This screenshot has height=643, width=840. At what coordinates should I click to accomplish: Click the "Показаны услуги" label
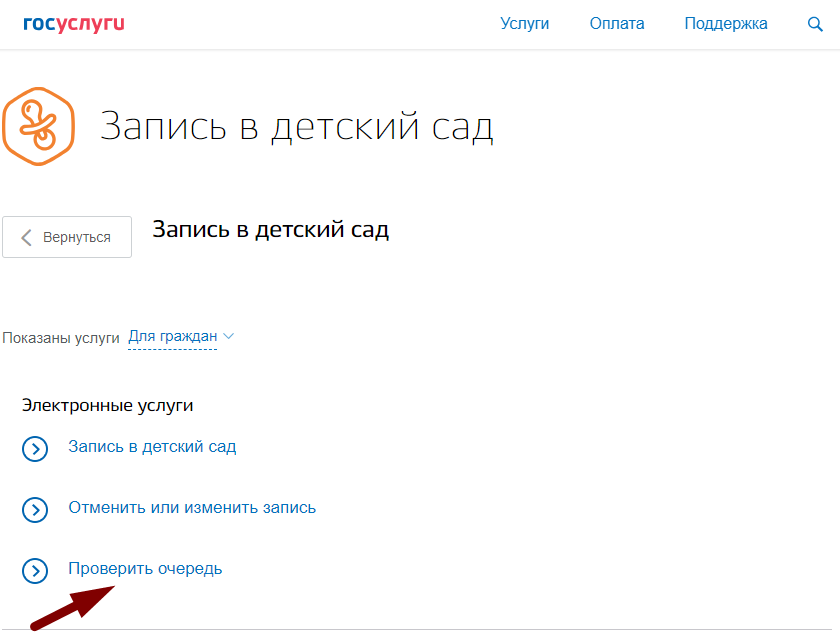pyautogui.click(x=61, y=338)
